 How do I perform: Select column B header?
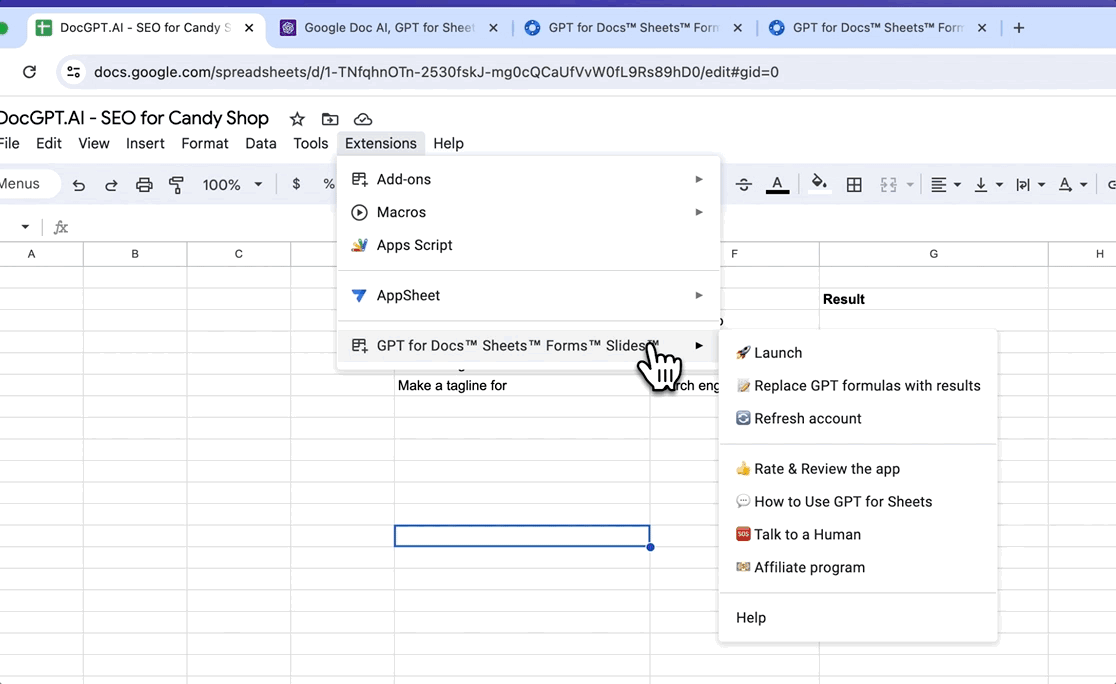coord(135,254)
